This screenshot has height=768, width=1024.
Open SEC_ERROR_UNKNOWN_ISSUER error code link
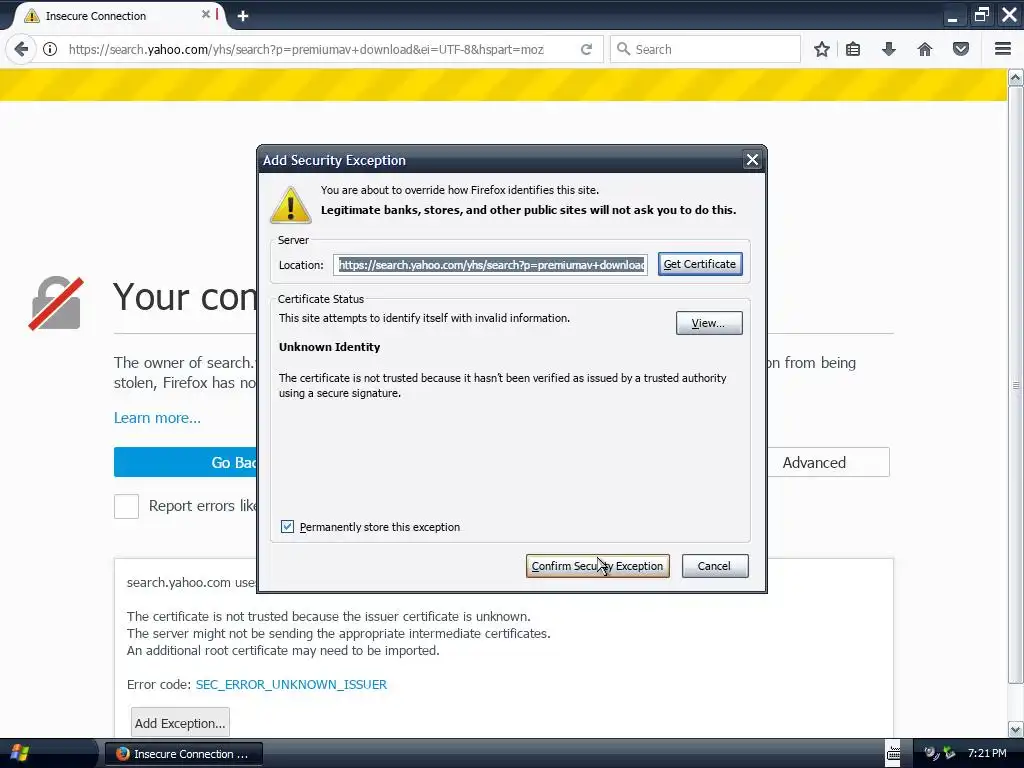tap(291, 684)
